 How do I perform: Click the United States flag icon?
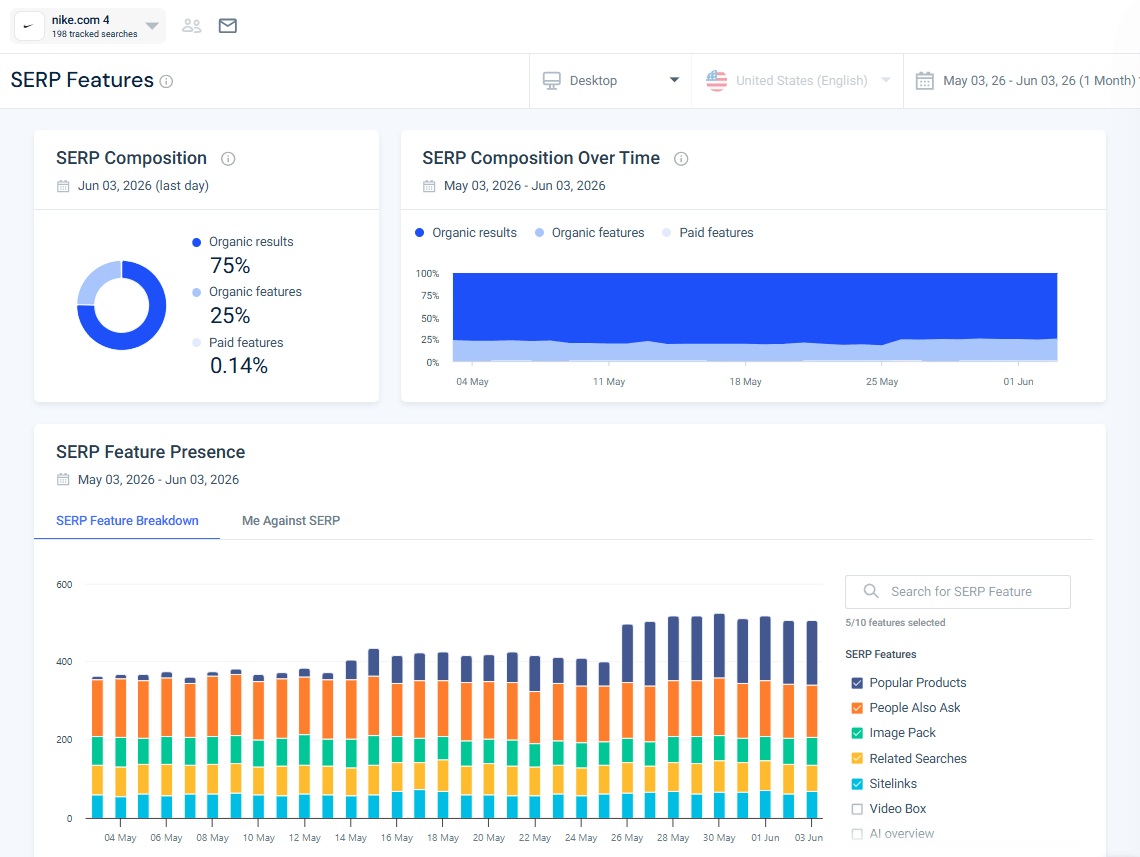tap(717, 81)
